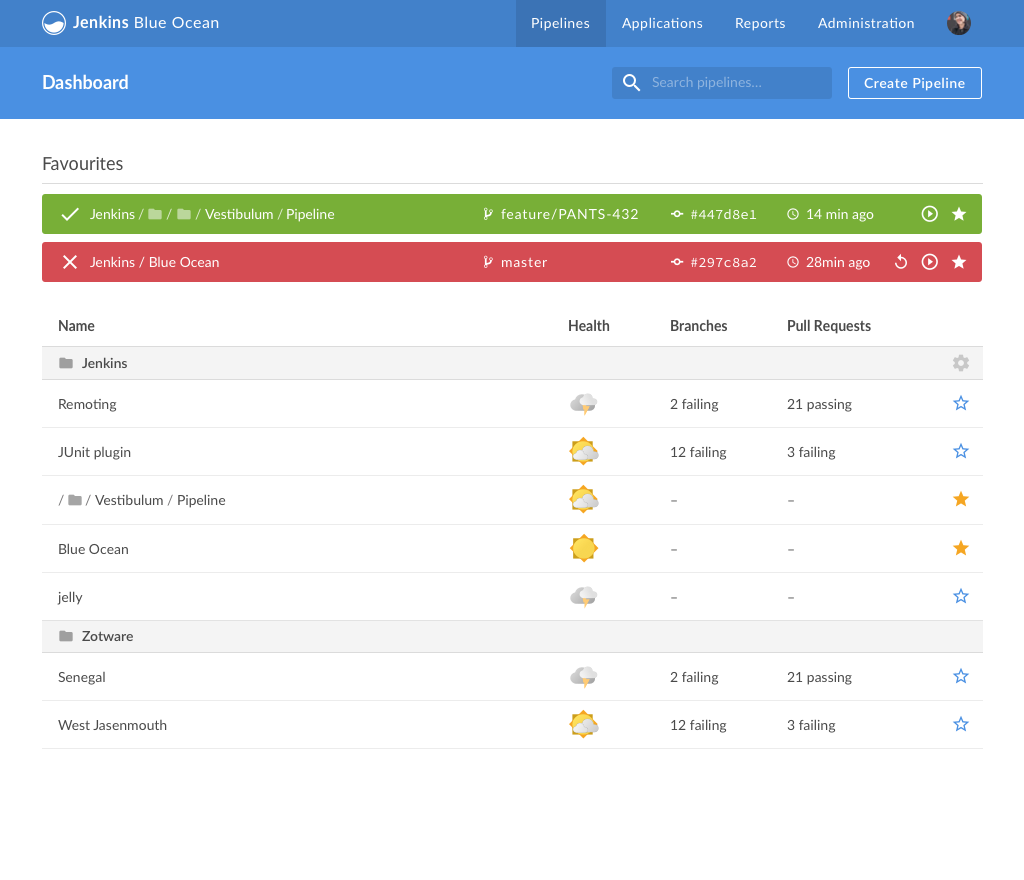Unfavourite Blue Ocean in the pipeline list
The image size is (1024, 880).
click(x=960, y=548)
